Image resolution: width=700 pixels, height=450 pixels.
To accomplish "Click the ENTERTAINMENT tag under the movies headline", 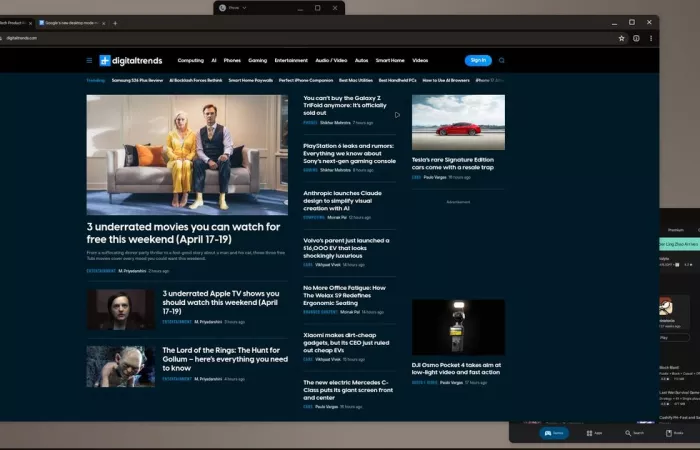I will pos(101,271).
